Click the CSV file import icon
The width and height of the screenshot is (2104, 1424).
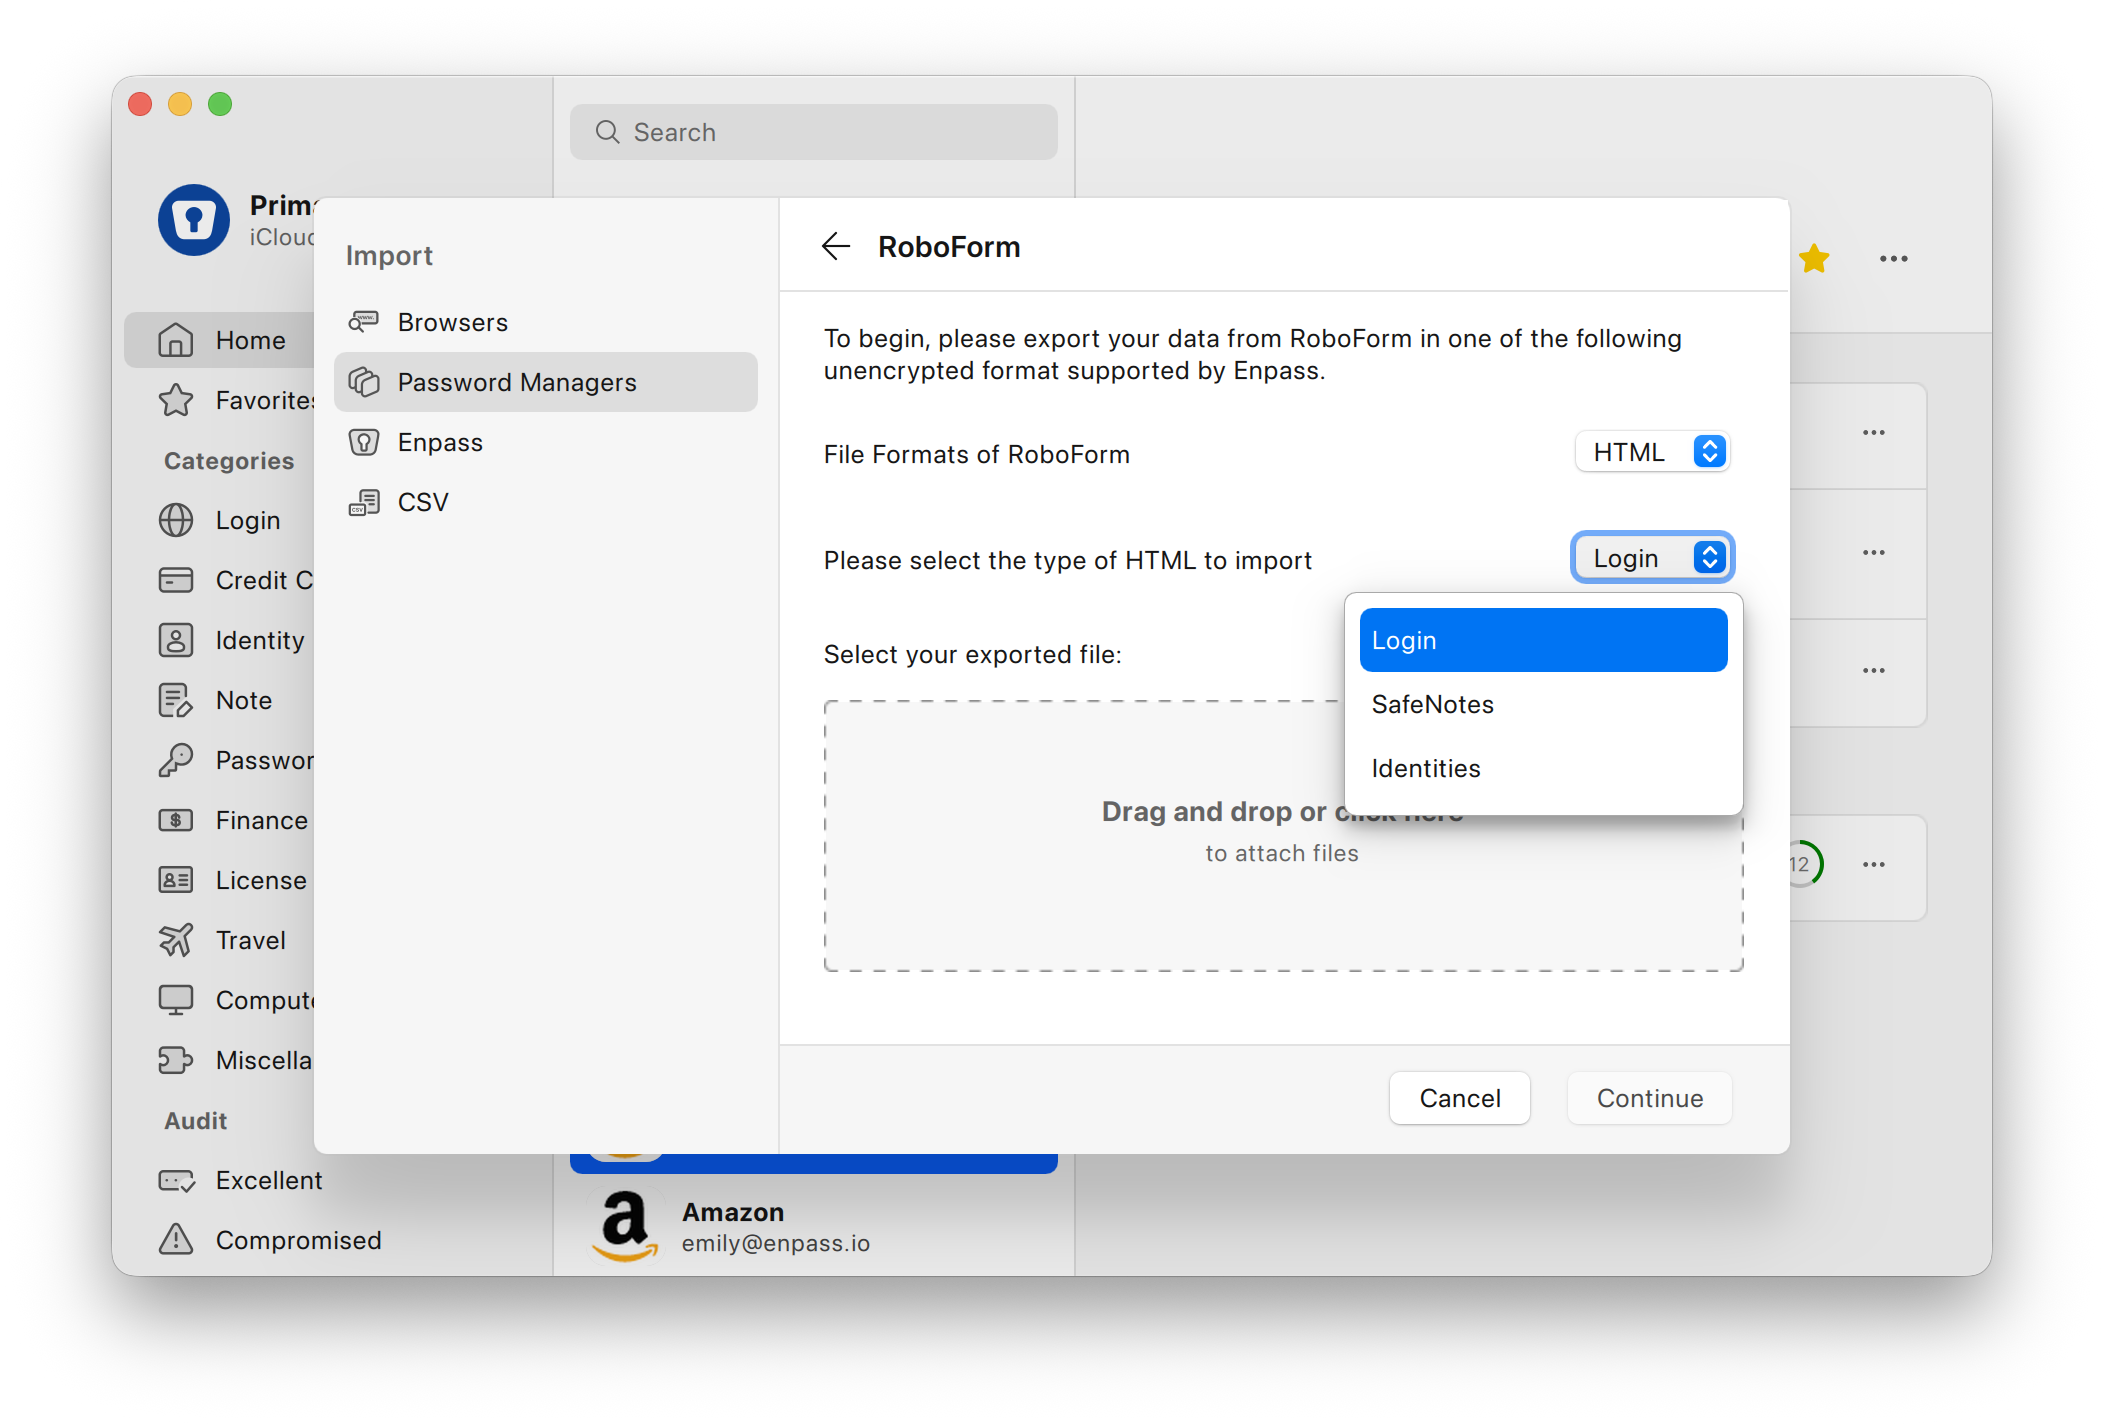click(x=364, y=502)
